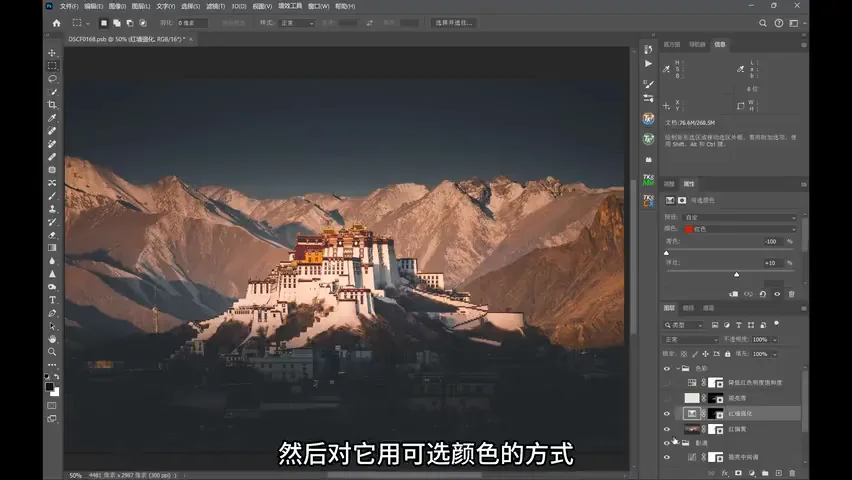Click the clip to layer icon in Properties
Viewport: 852px width, 480px height.
point(734,294)
